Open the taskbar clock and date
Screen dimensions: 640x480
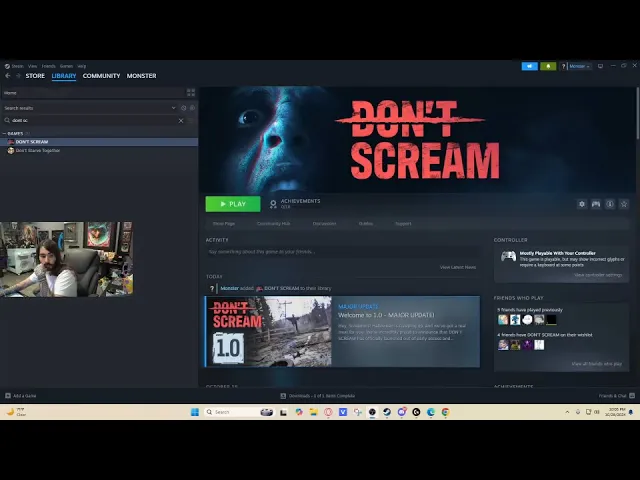pyautogui.click(x=615, y=412)
